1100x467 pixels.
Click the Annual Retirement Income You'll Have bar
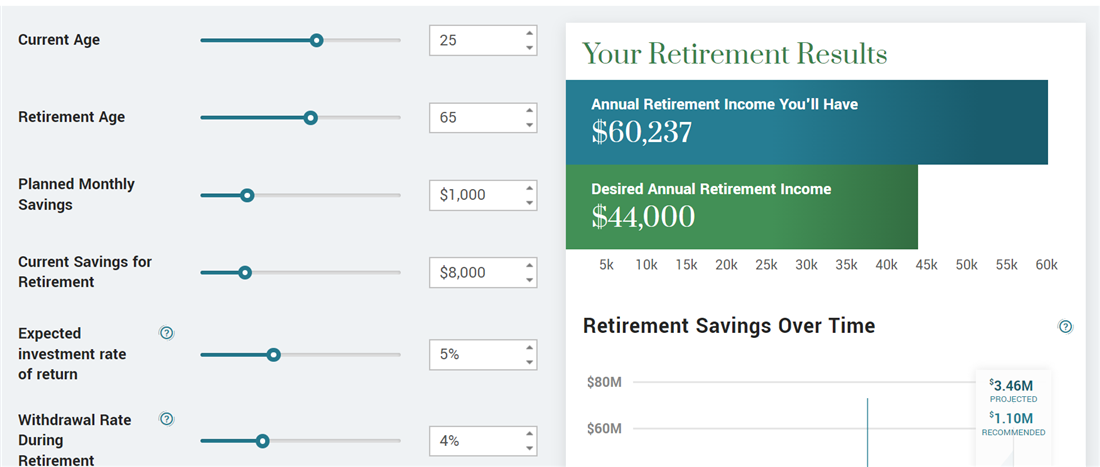806,122
